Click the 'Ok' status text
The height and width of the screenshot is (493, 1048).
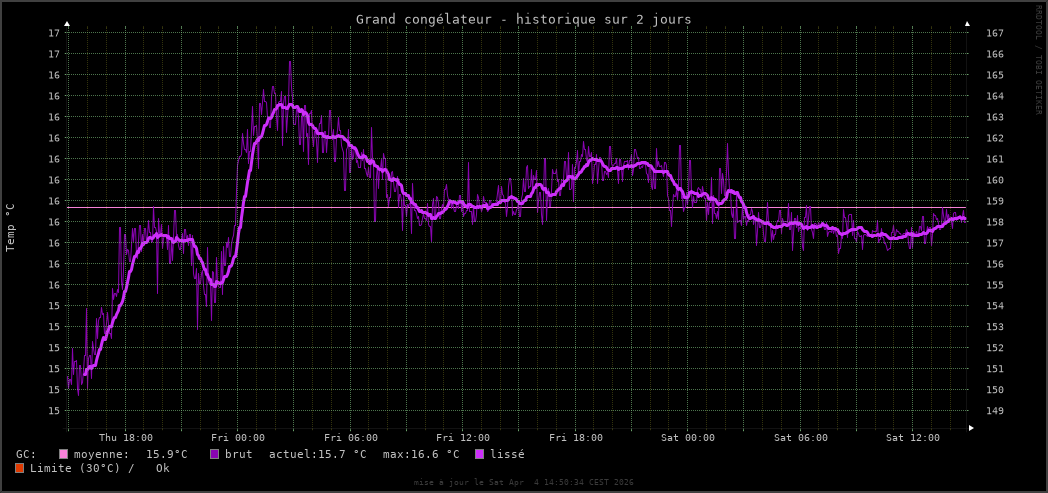162,468
